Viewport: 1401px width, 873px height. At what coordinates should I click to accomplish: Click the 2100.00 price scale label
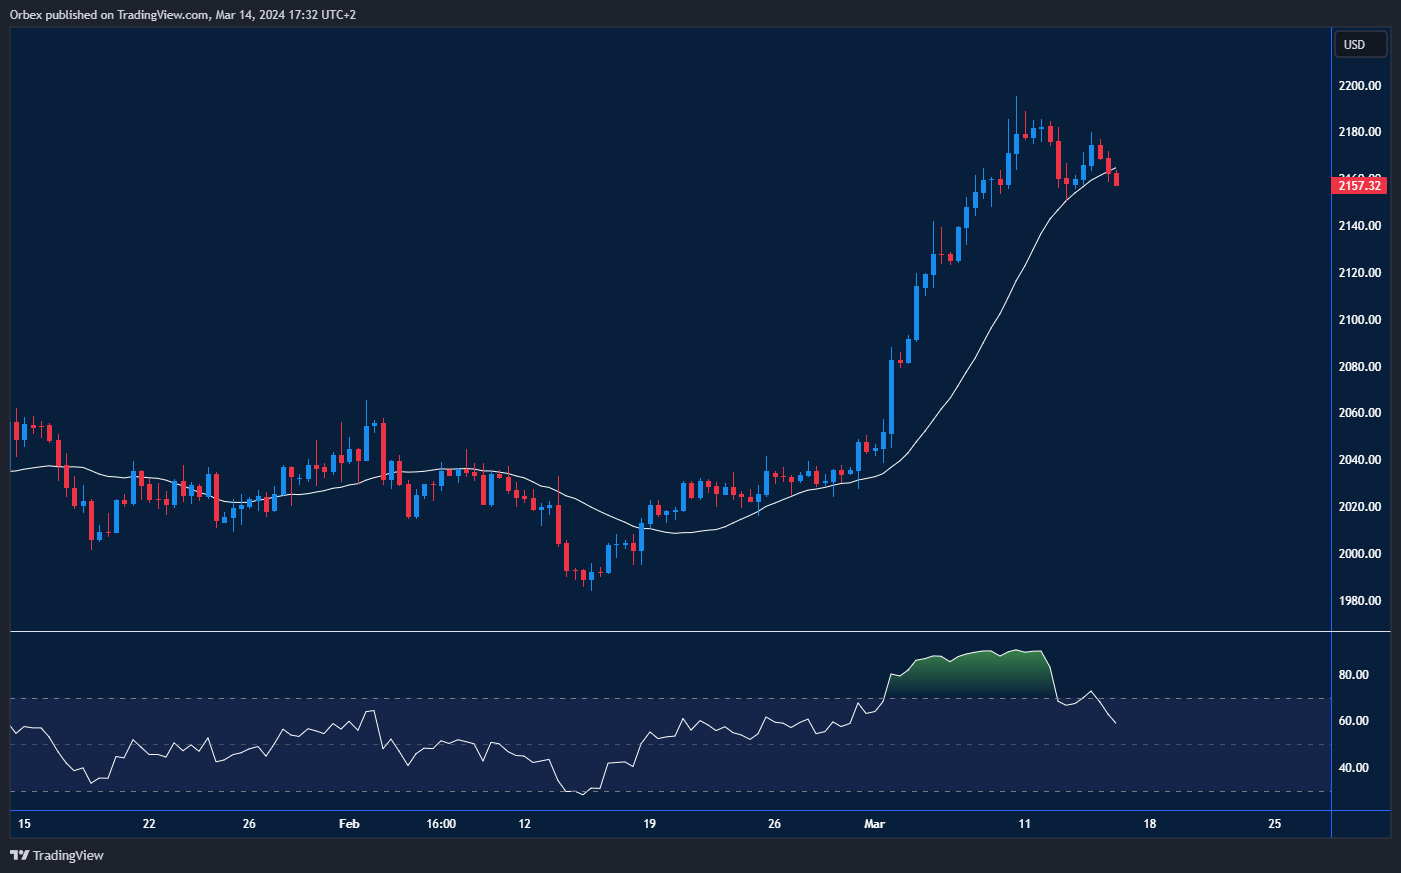tap(1359, 320)
